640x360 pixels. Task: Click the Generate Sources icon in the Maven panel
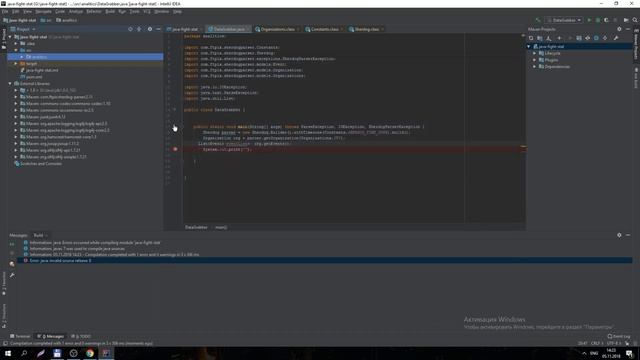(540, 38)
